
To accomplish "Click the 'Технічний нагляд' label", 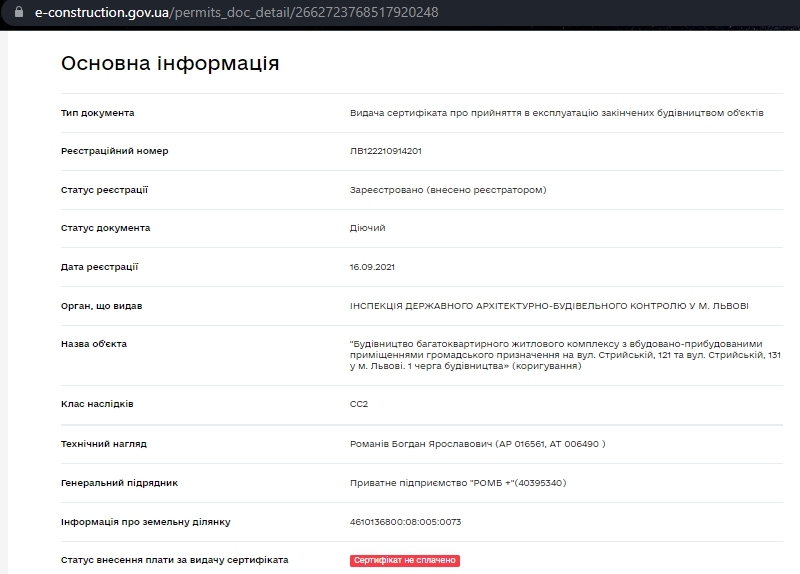I will pyautogui.click(x=104, y=444).
